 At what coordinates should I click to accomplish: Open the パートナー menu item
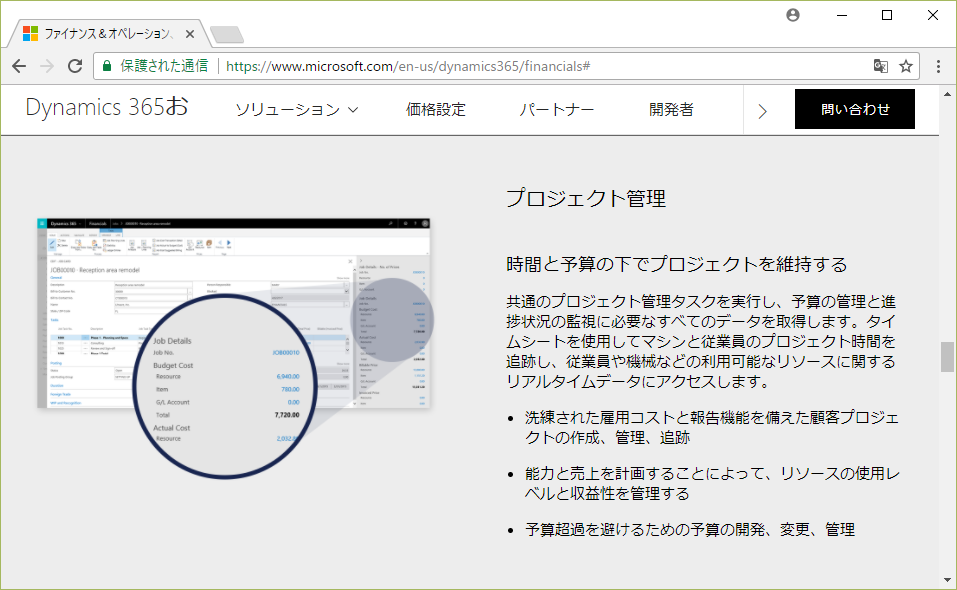pyautogui.click(x=556, y=110)
